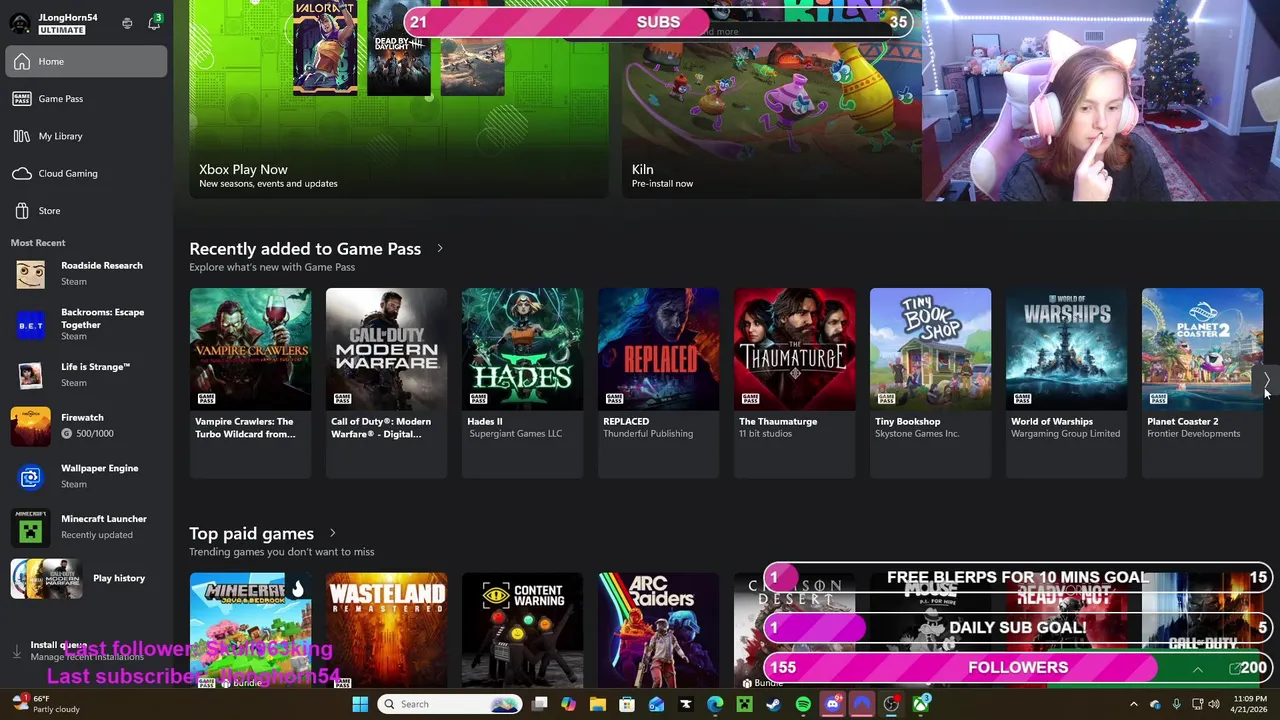Launch Copilot from the taskbar
This screenshot has width=1280, height=720.
568,704
